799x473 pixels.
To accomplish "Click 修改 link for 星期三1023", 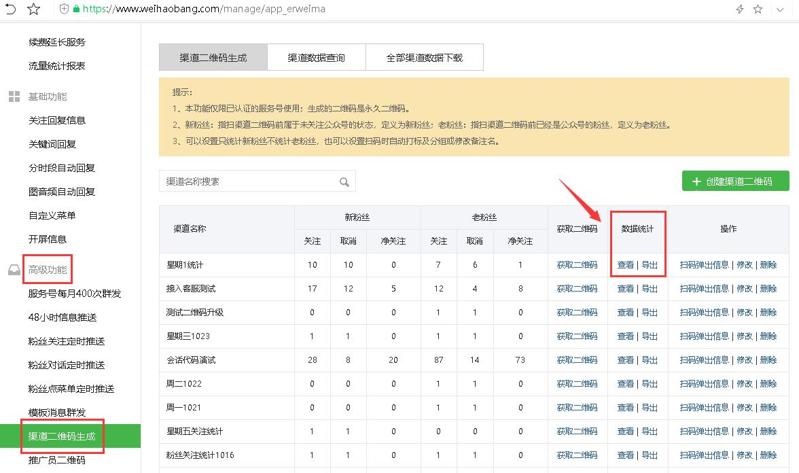I will click(x=744, y=337).
